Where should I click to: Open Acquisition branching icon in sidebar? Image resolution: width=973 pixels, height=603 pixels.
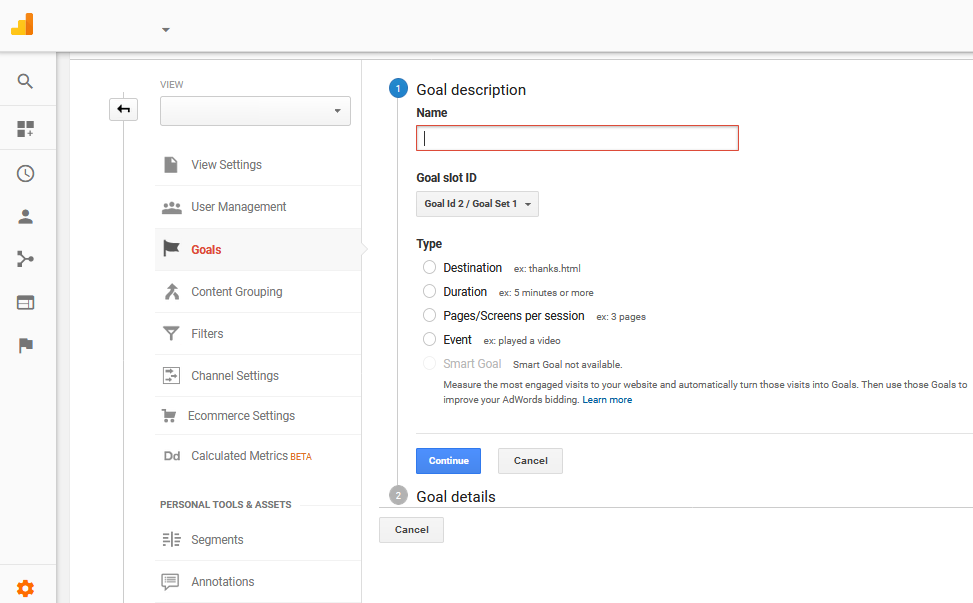(x=25, y=259)
